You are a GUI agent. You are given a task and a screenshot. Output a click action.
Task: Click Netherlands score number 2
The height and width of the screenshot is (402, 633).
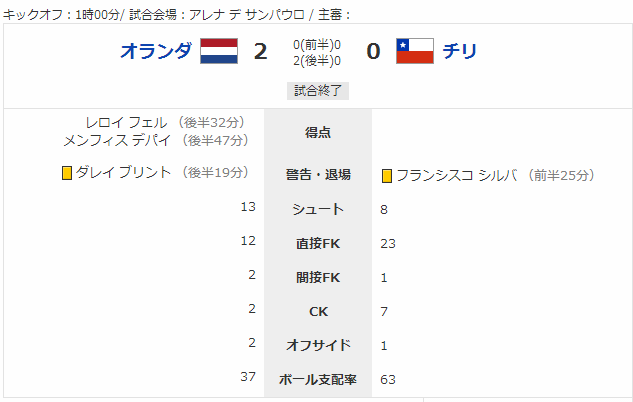(260, 51)
